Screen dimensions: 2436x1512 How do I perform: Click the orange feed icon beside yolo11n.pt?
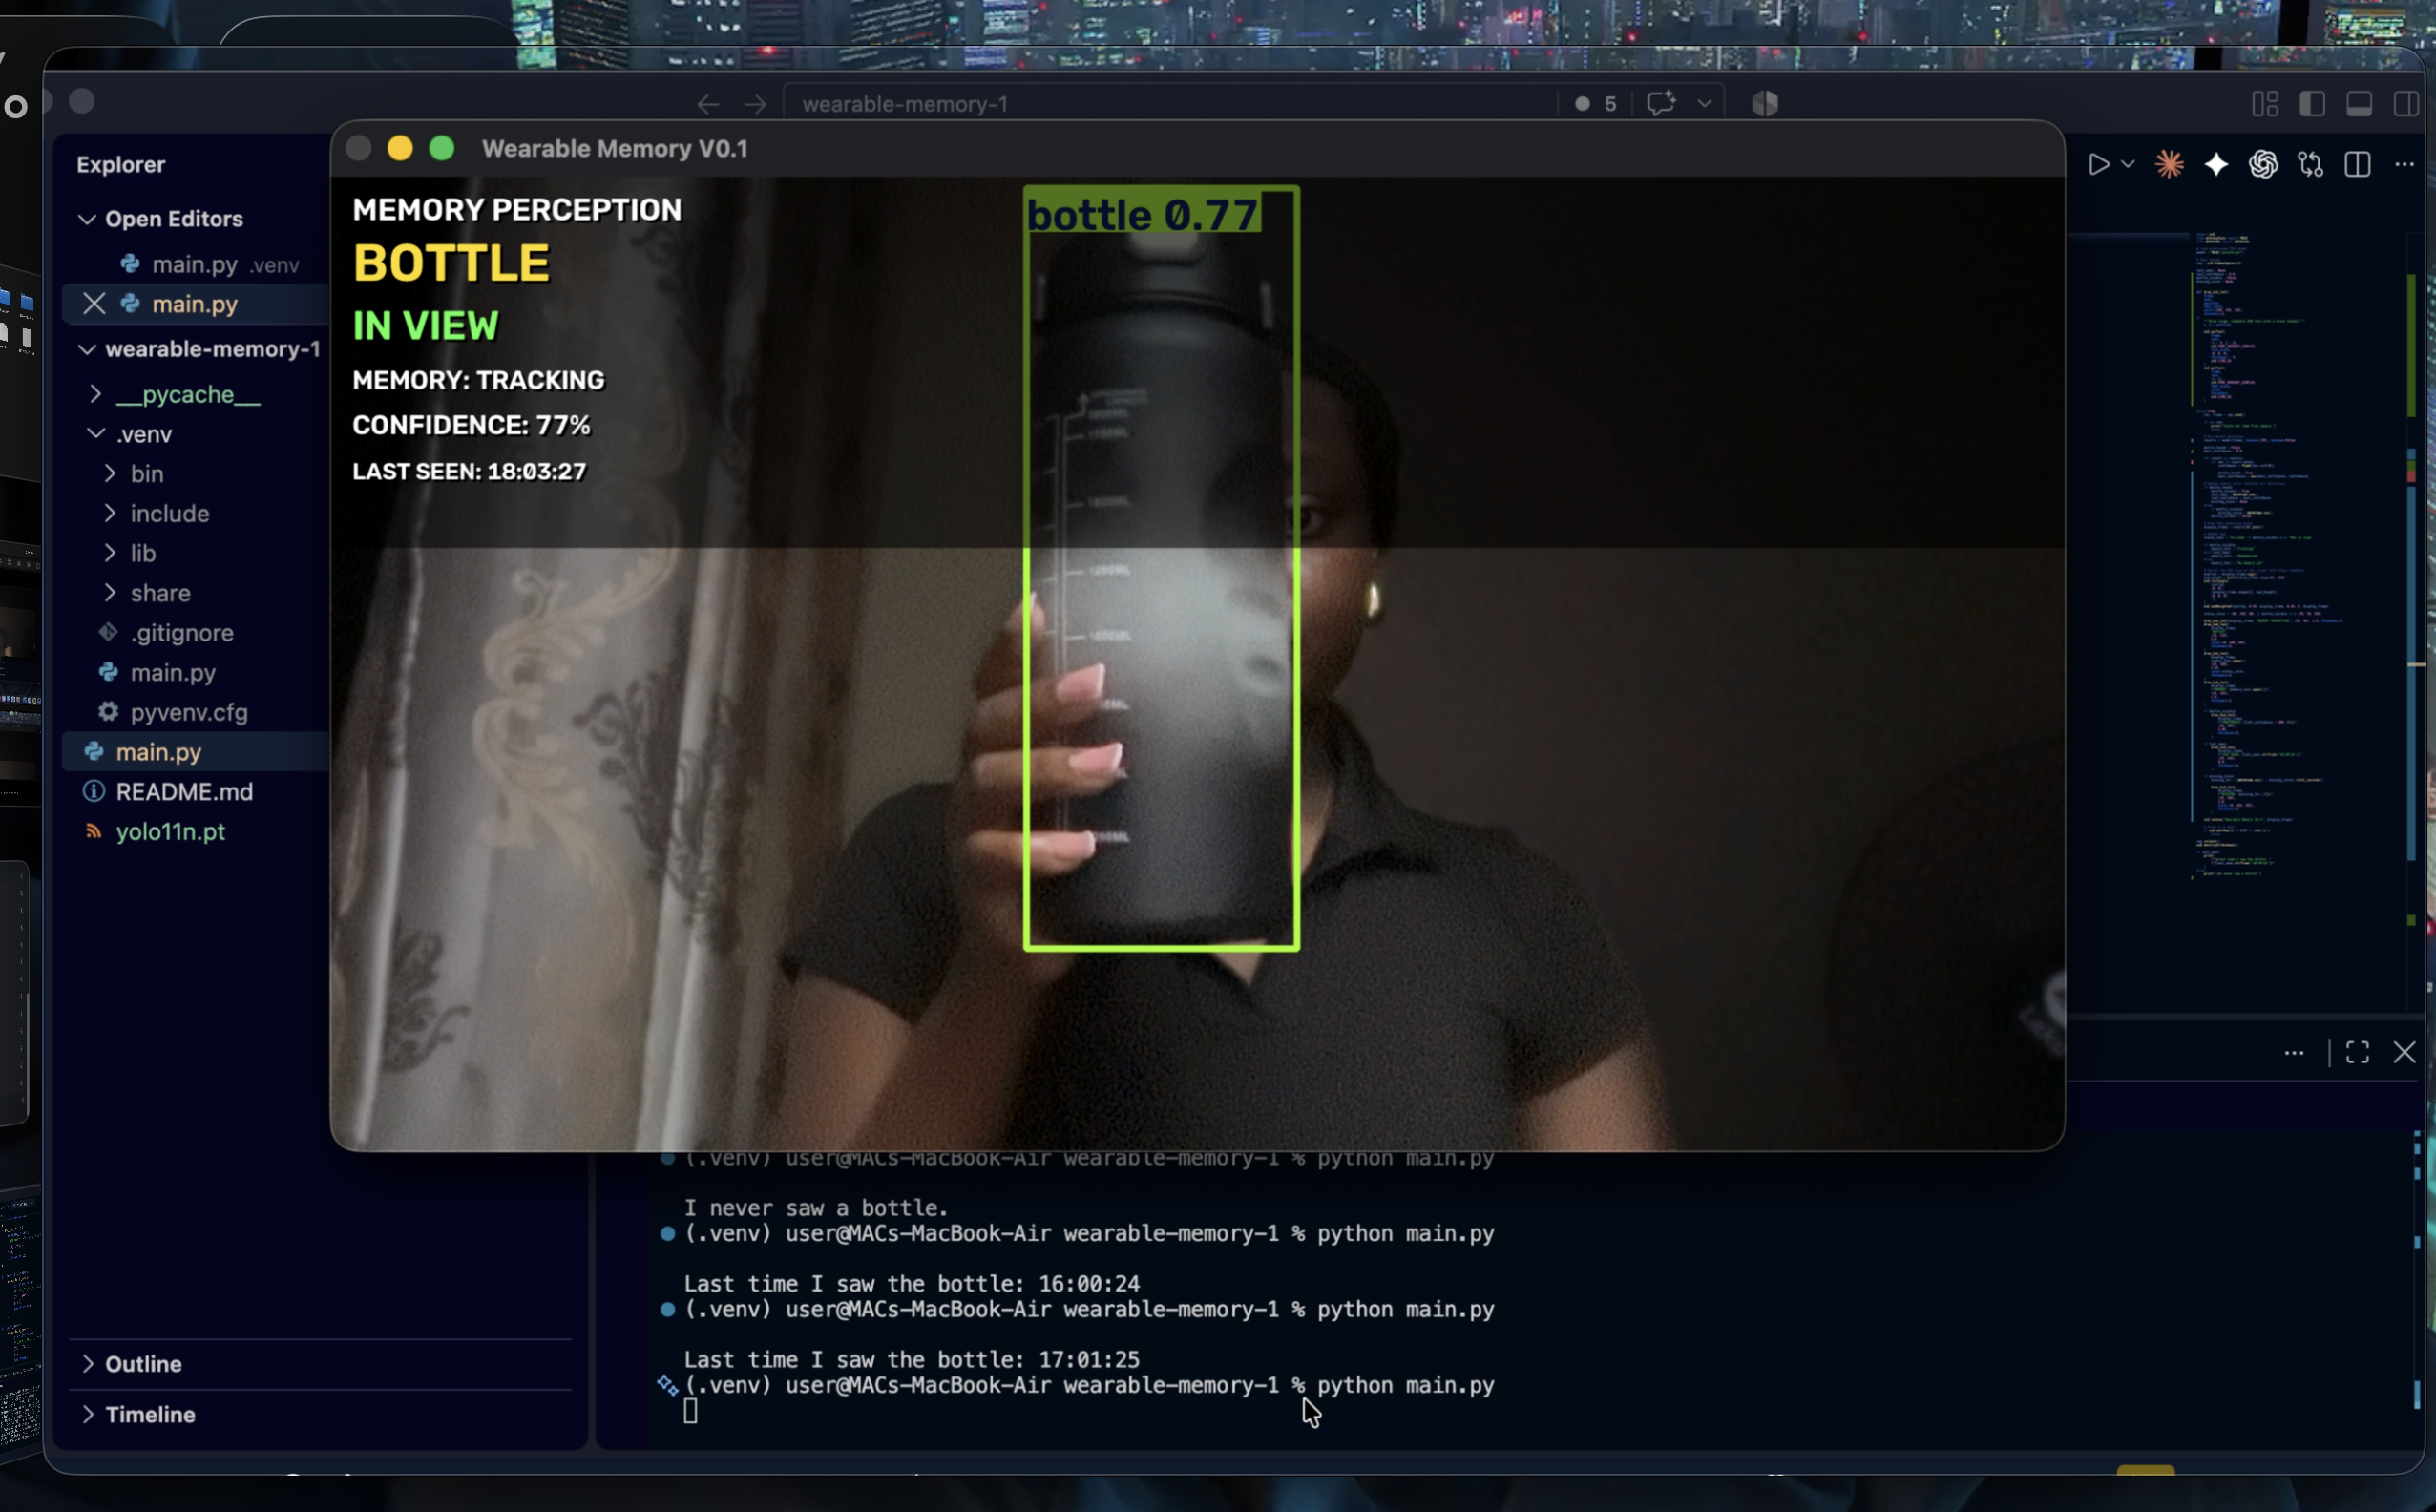pyautogui.click(x=94, y=832)
